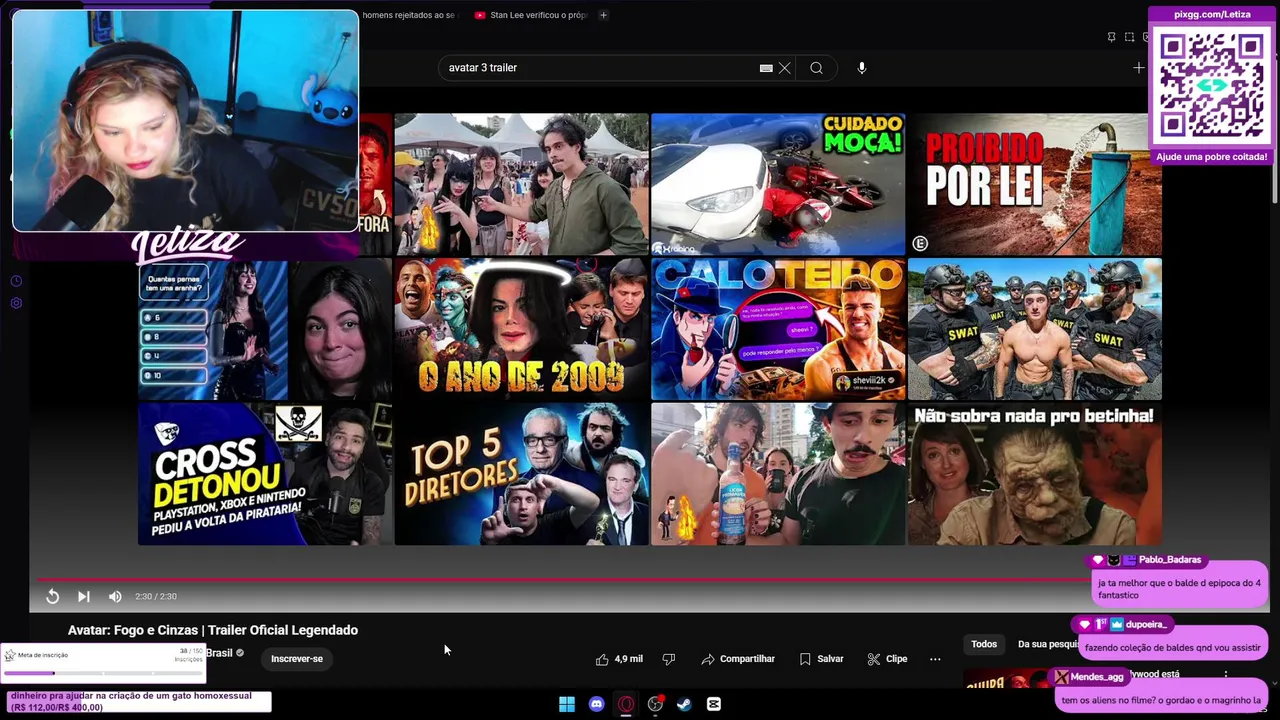Viewport: 1280px width, 720px height.
Task: Open a new browser tab with plus
Action: pos(603,15)
